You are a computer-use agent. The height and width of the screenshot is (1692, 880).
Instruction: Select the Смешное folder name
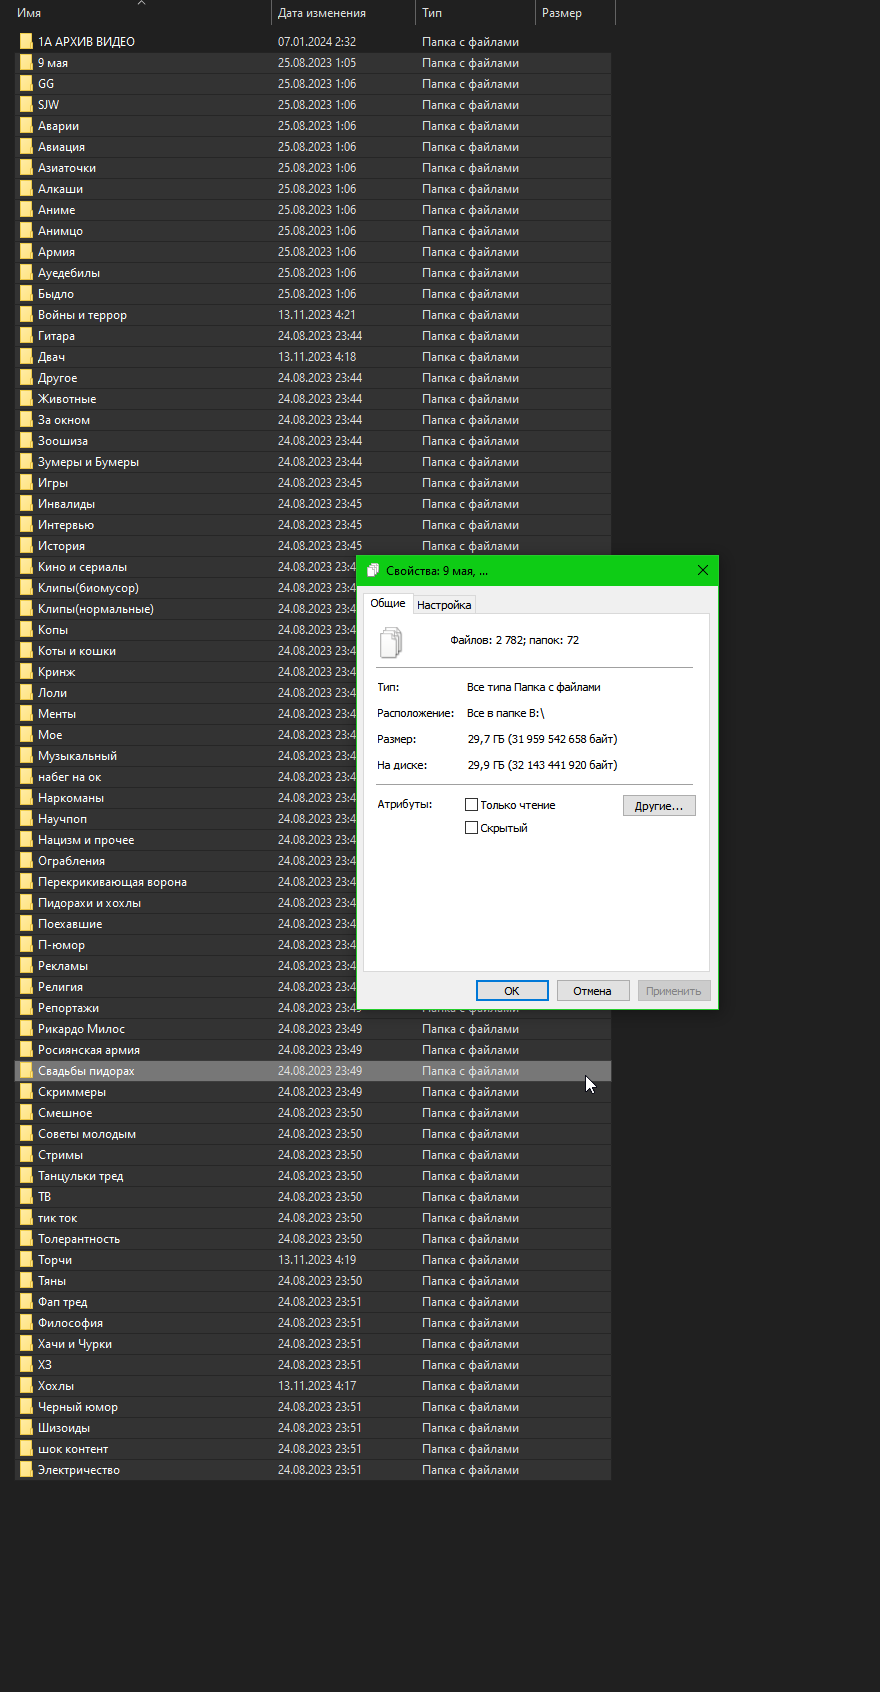[65, 1113]
